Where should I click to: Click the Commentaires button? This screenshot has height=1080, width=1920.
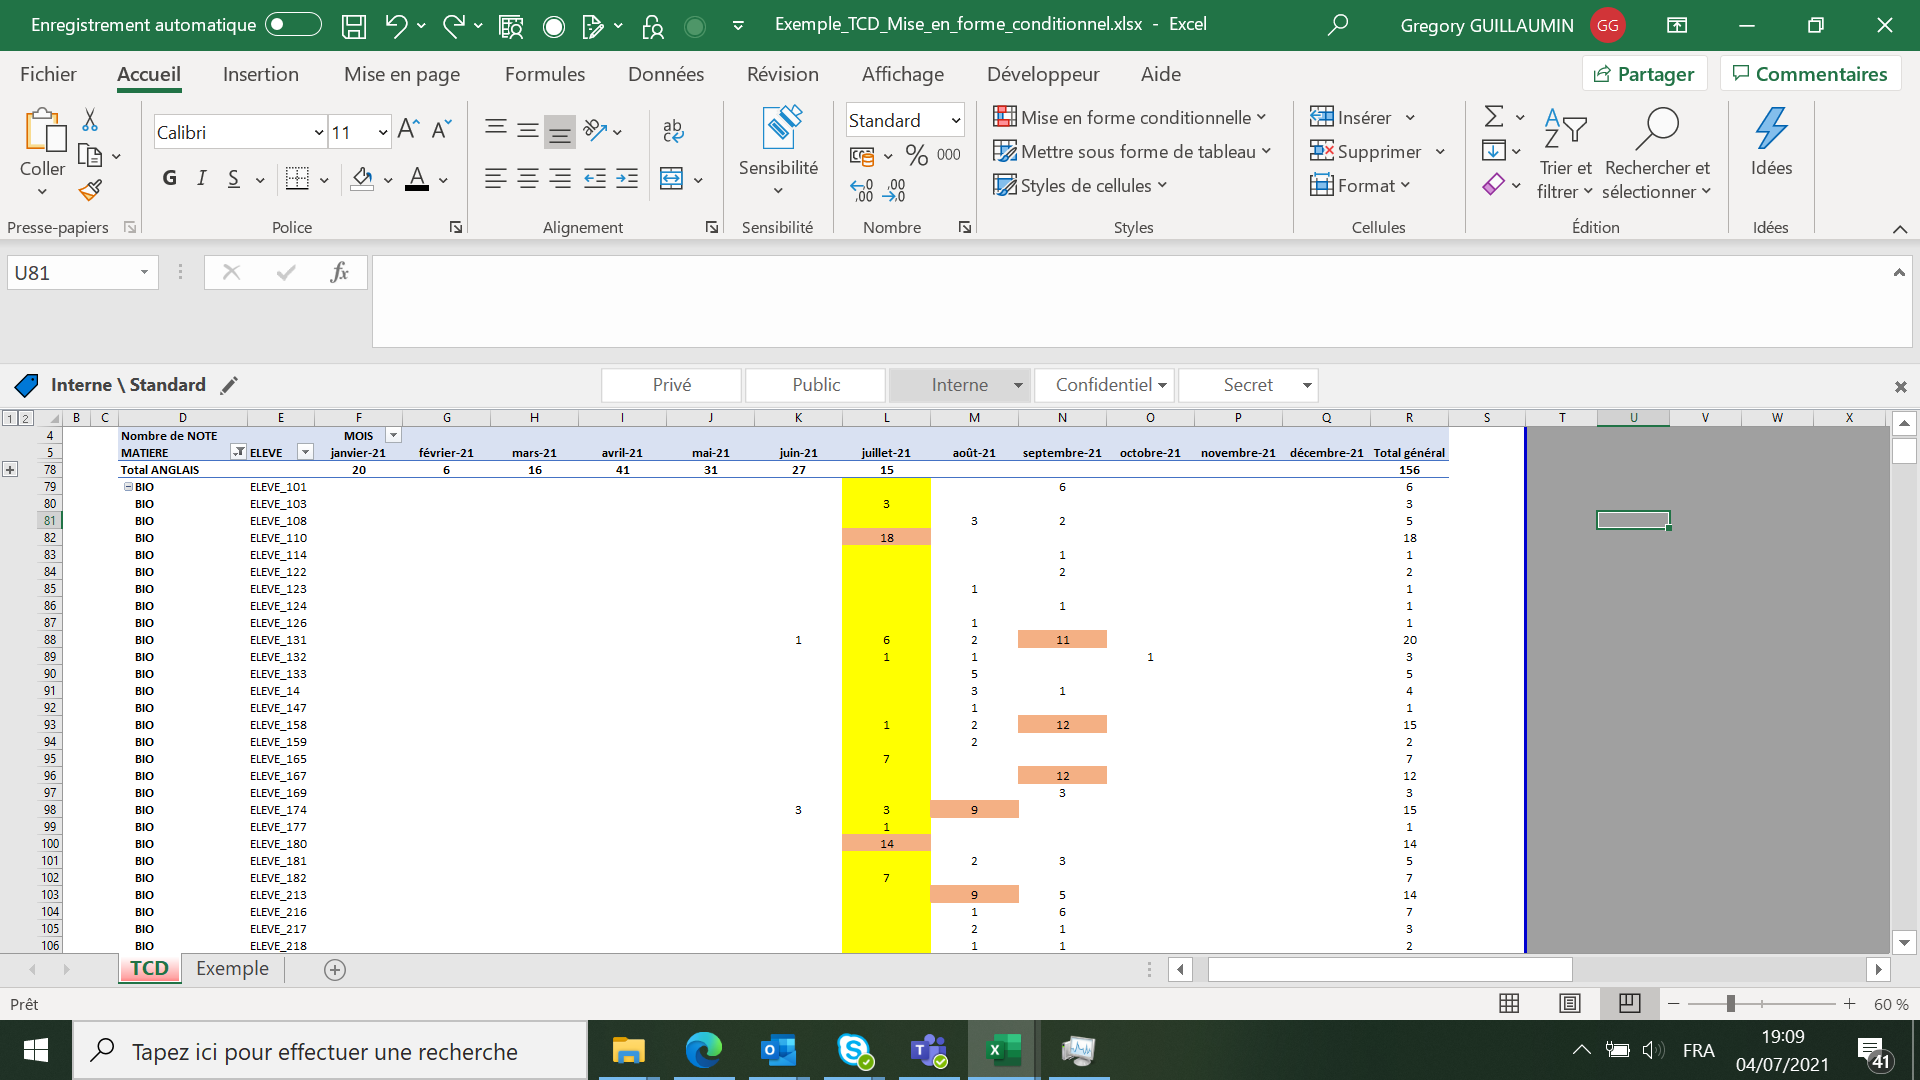[1811, 73]
